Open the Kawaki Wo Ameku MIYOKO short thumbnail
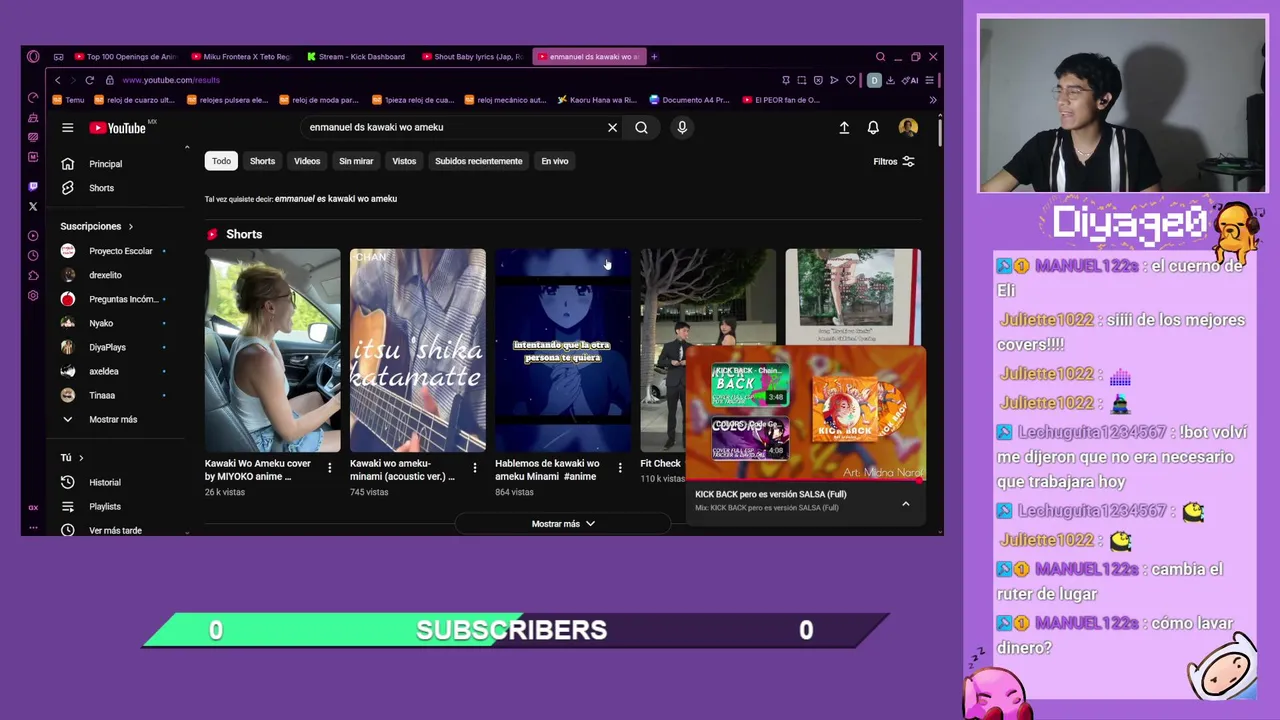Screen dimensions: 1280x720 point(273,350)
